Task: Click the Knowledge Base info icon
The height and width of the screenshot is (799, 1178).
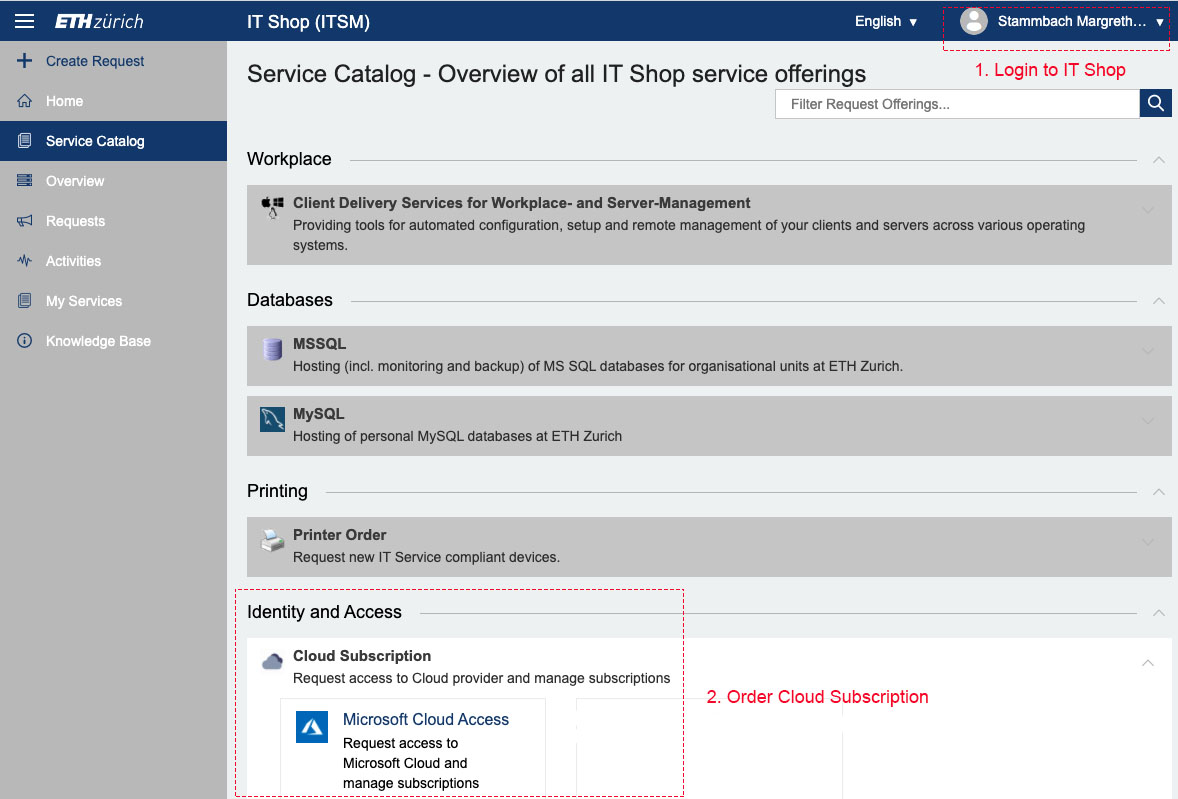Action: click(x=24, y=340)
